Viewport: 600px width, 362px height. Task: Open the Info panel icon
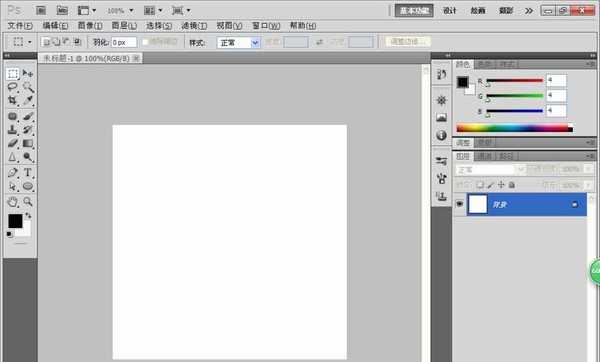(442, 135)
